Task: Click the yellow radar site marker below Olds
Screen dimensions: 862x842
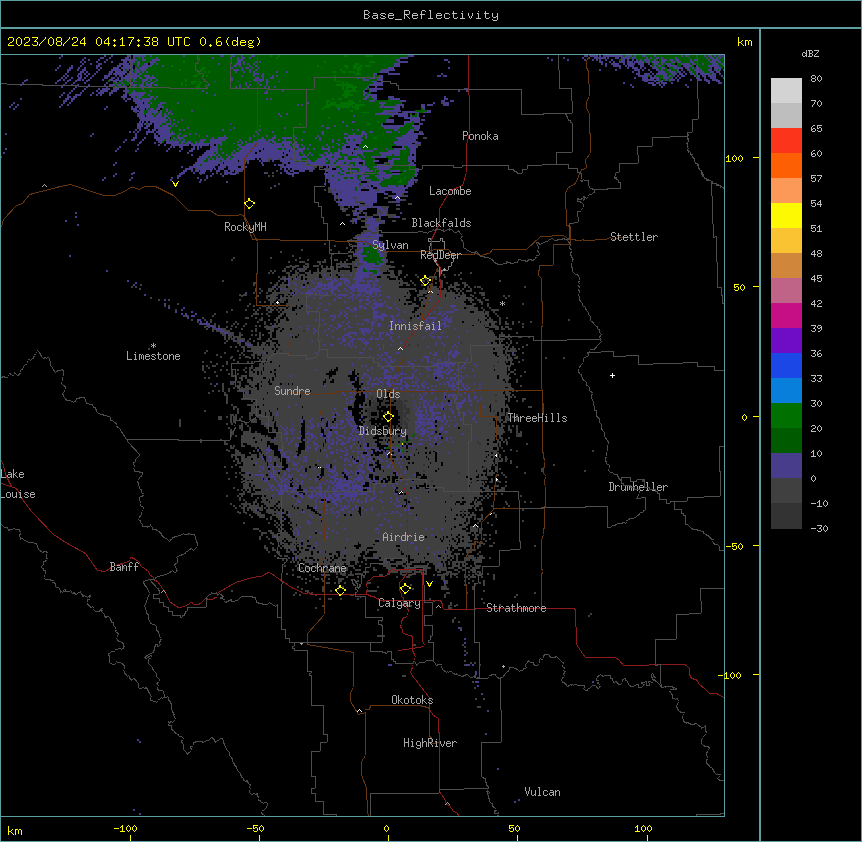Action: point(388,416)
